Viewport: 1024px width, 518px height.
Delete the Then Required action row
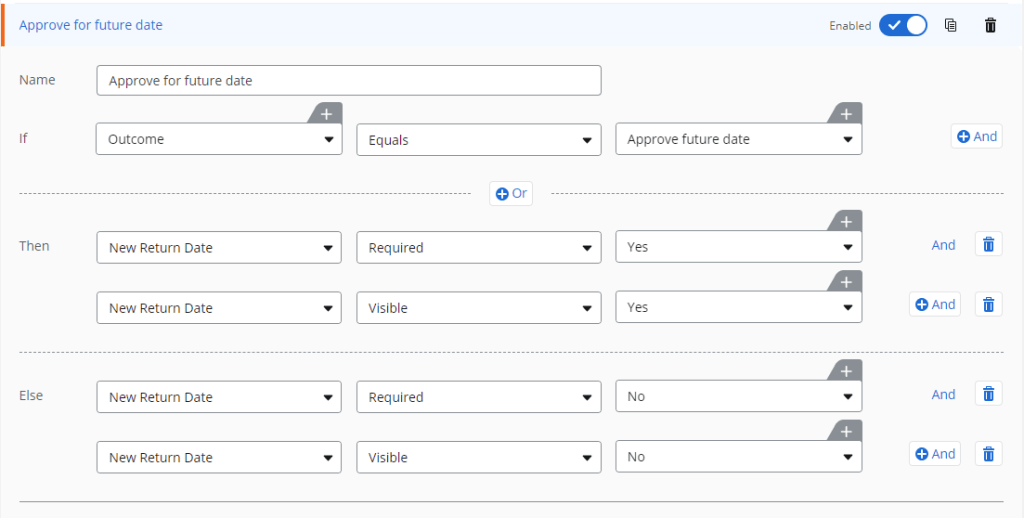(988, 245)
